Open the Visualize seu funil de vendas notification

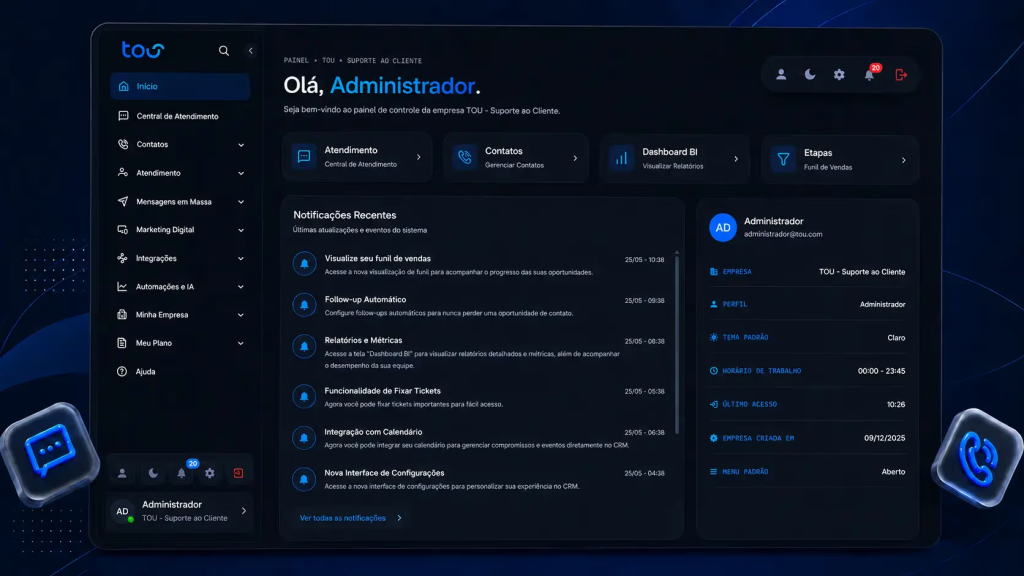(479, 264)
